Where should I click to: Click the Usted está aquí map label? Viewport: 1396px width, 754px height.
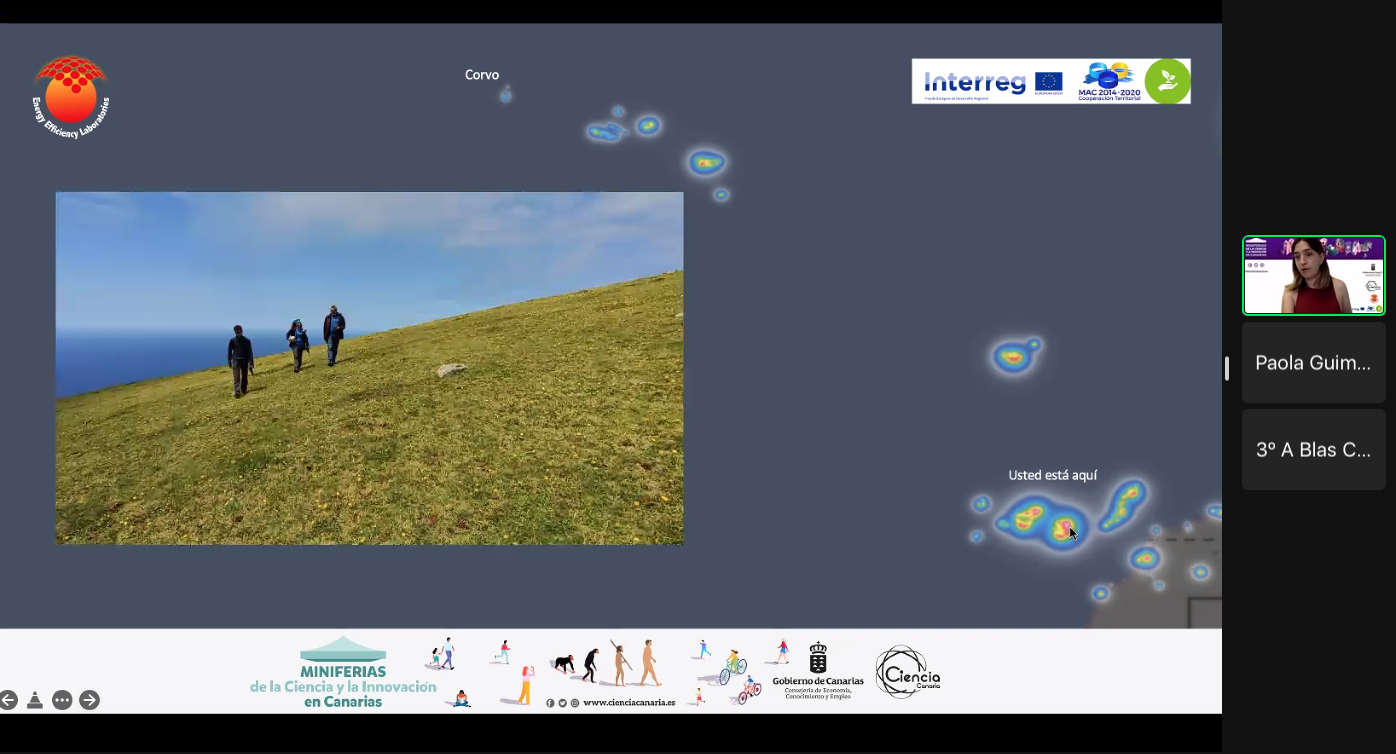1052,475
